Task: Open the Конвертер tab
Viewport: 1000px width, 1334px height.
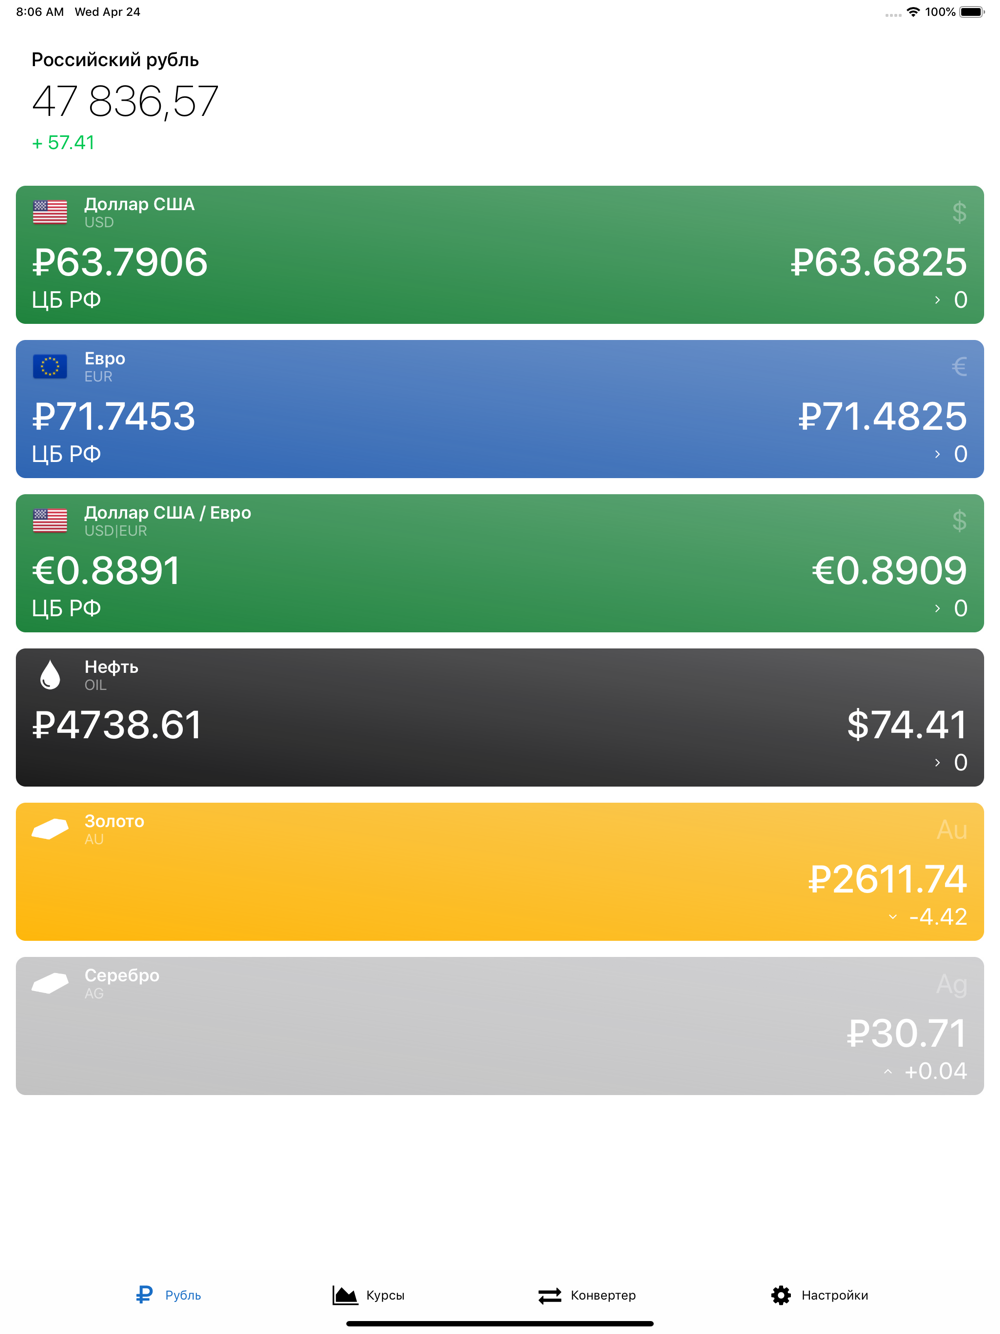Action: point(587,1295)
